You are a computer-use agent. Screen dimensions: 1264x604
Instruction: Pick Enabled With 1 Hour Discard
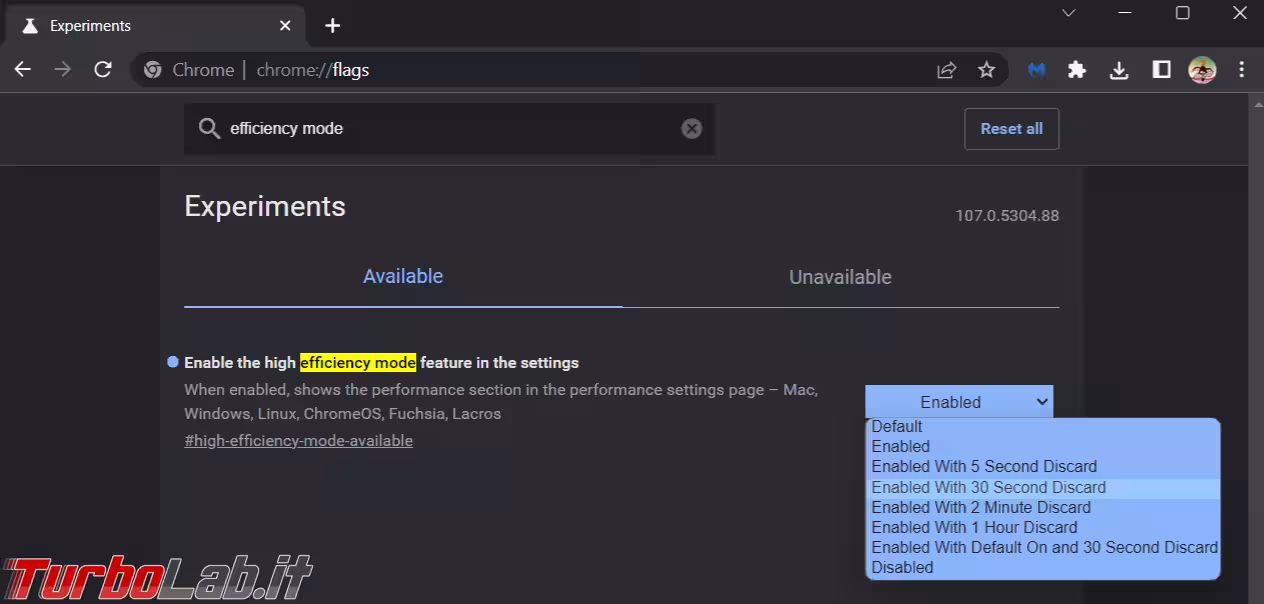[x=974, y=527]
